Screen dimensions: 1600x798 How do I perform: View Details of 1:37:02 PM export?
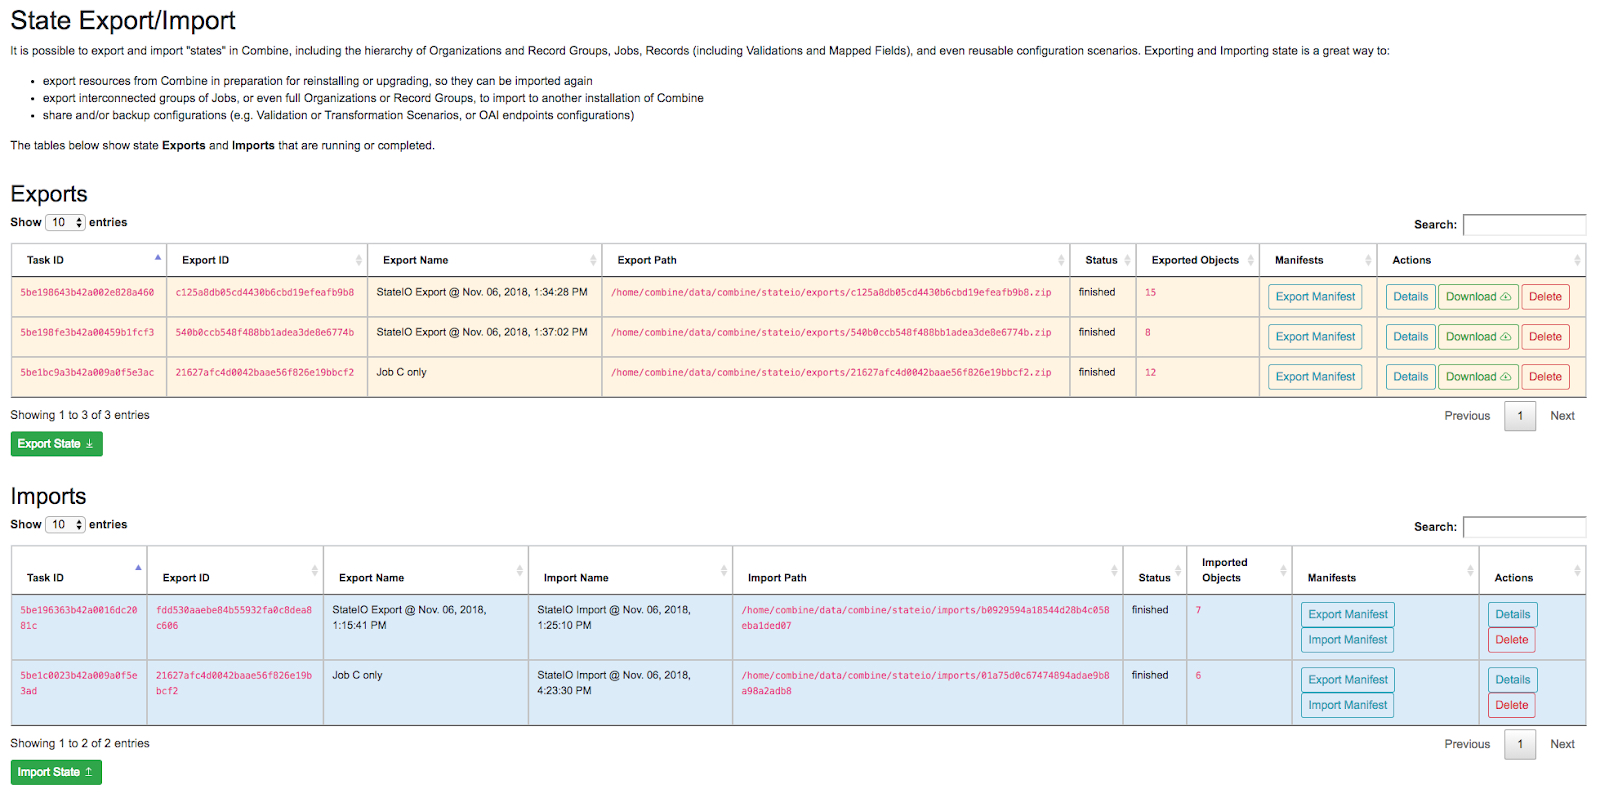pyautogui.click(x=1410, y=337)
